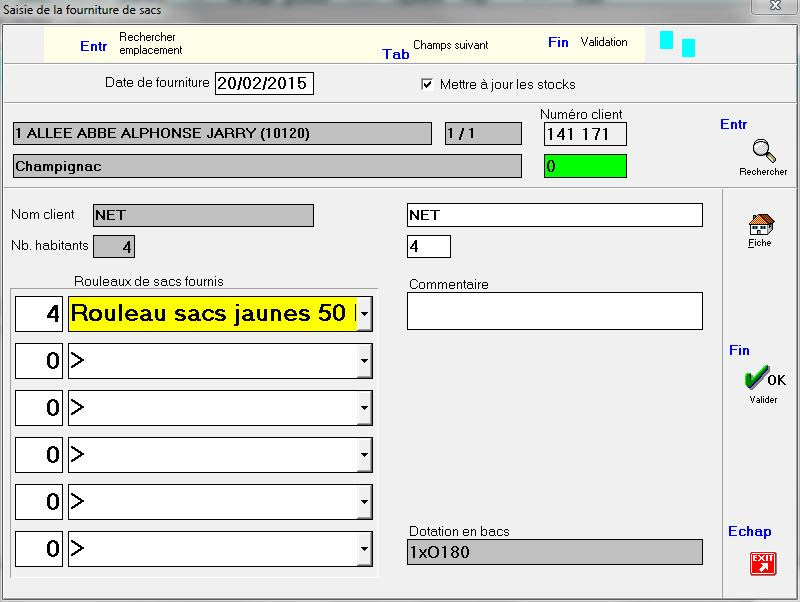Image resolution: width=800 pixels, height=602 pixels.
Task: Click the editable habitants count field
Action: [x=428, y=246]
